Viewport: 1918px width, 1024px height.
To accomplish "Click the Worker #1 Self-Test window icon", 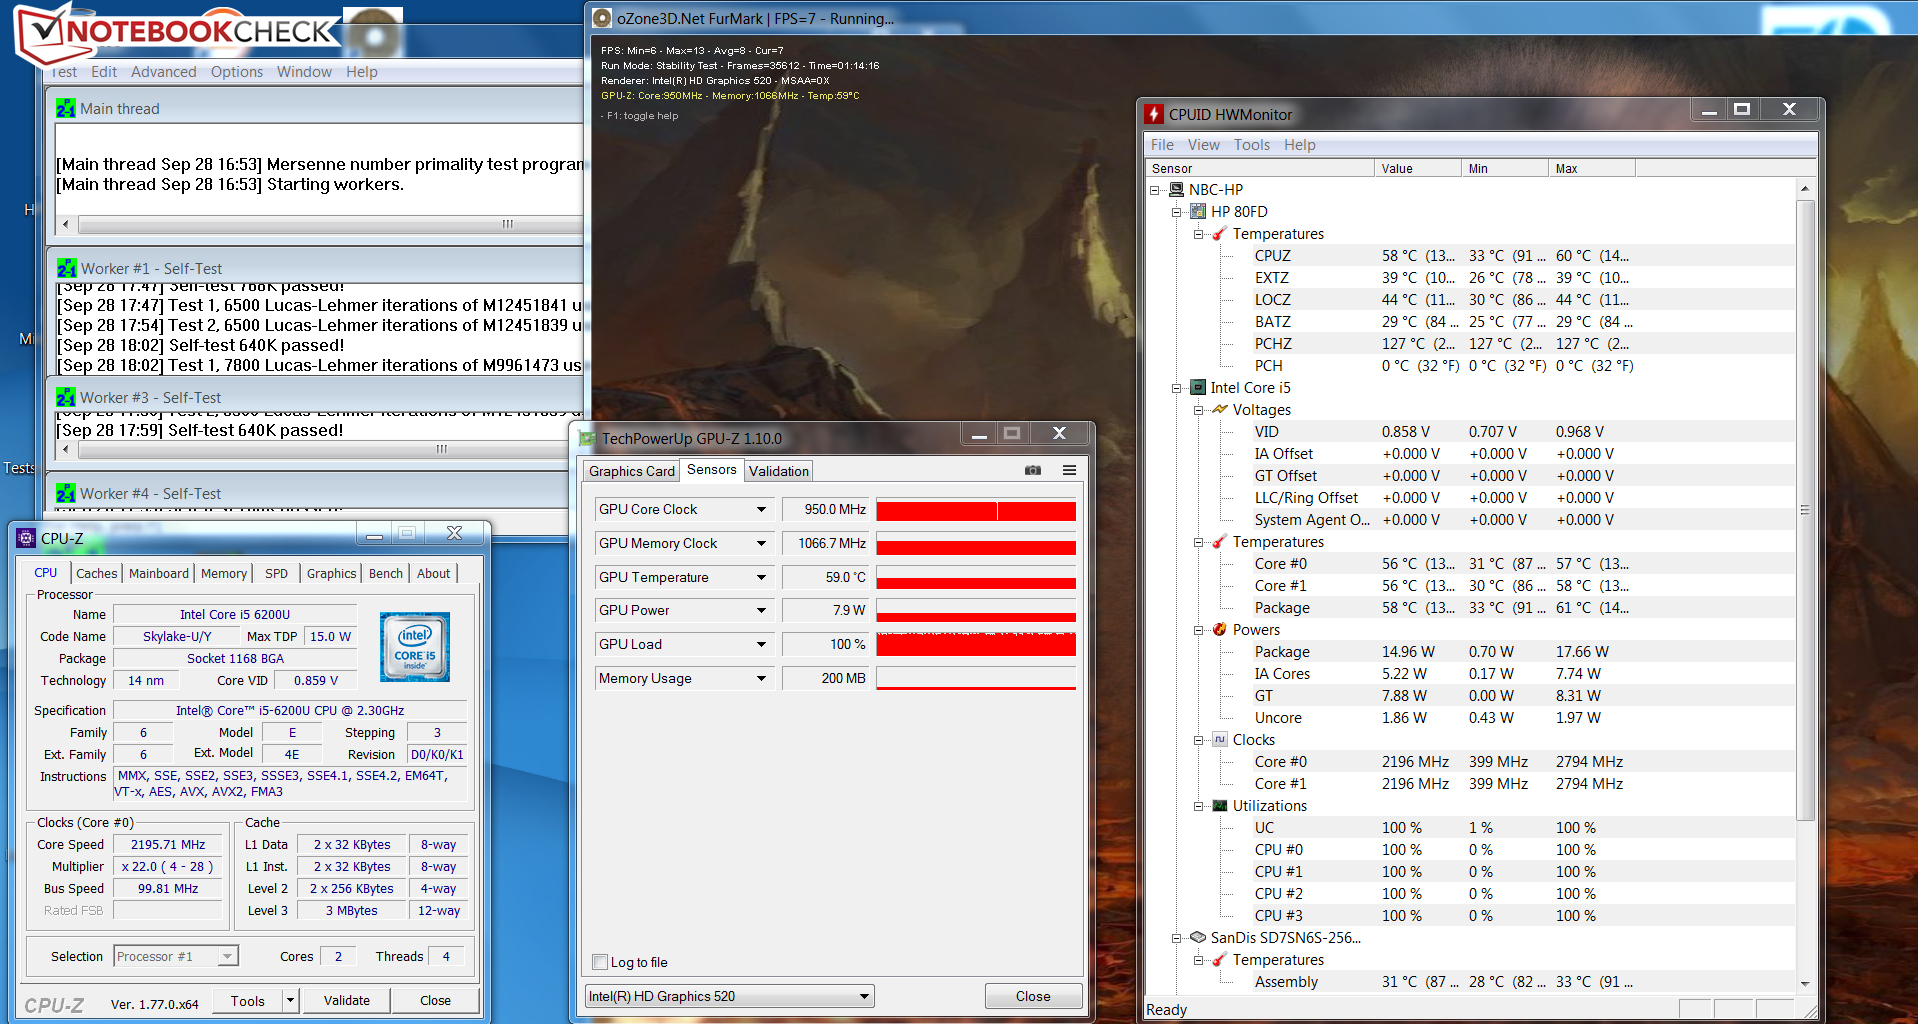I will 67,268.
